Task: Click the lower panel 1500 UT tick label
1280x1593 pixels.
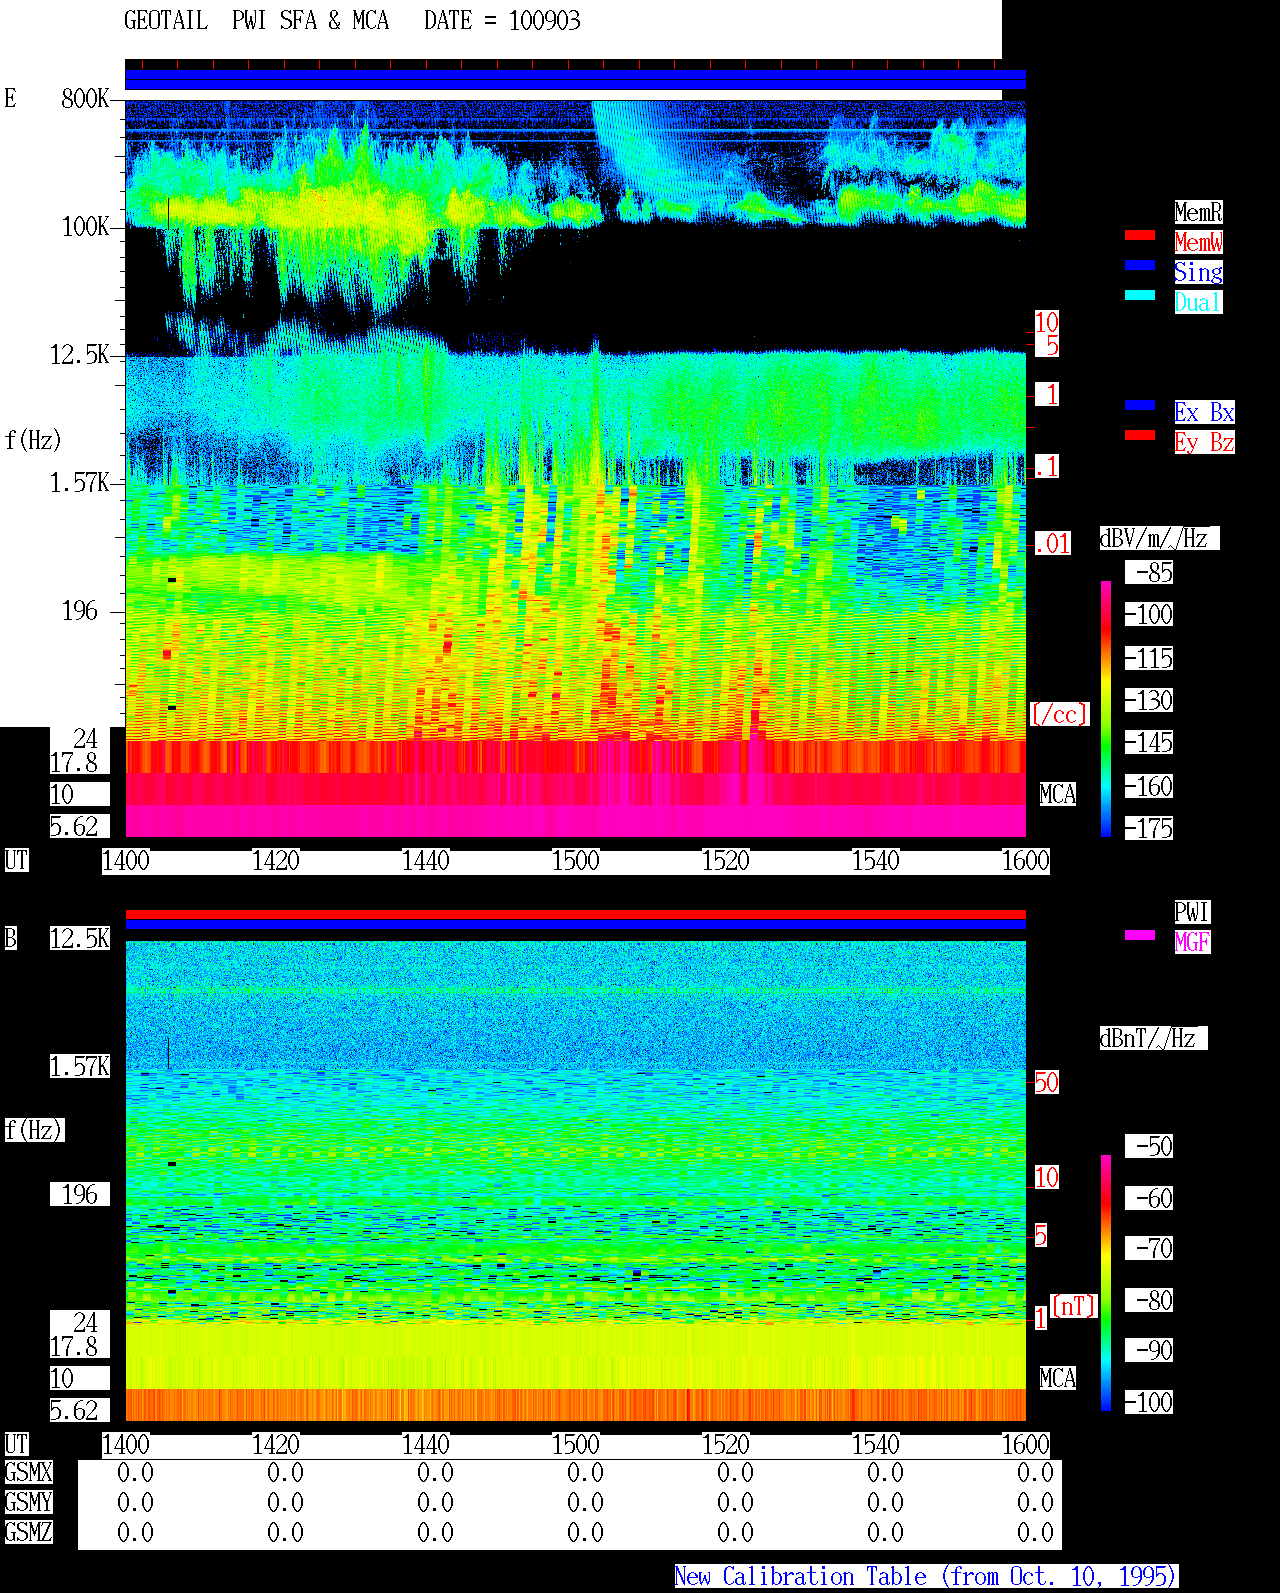Action: point(576,1445)
